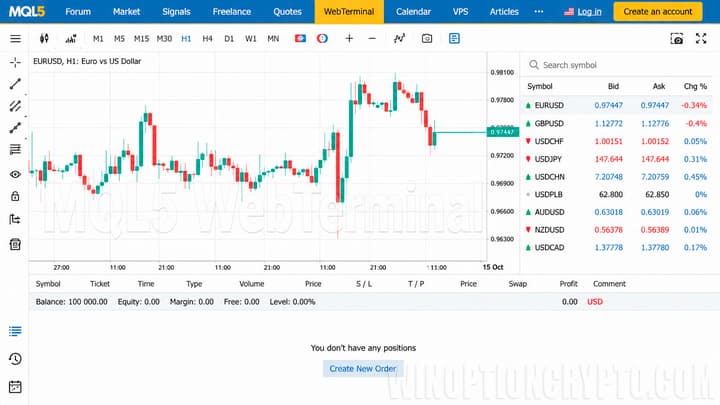Click the blue-red flag toolbar icon
The width and height of the screenshot is (720, 405).
click(300, 39)
